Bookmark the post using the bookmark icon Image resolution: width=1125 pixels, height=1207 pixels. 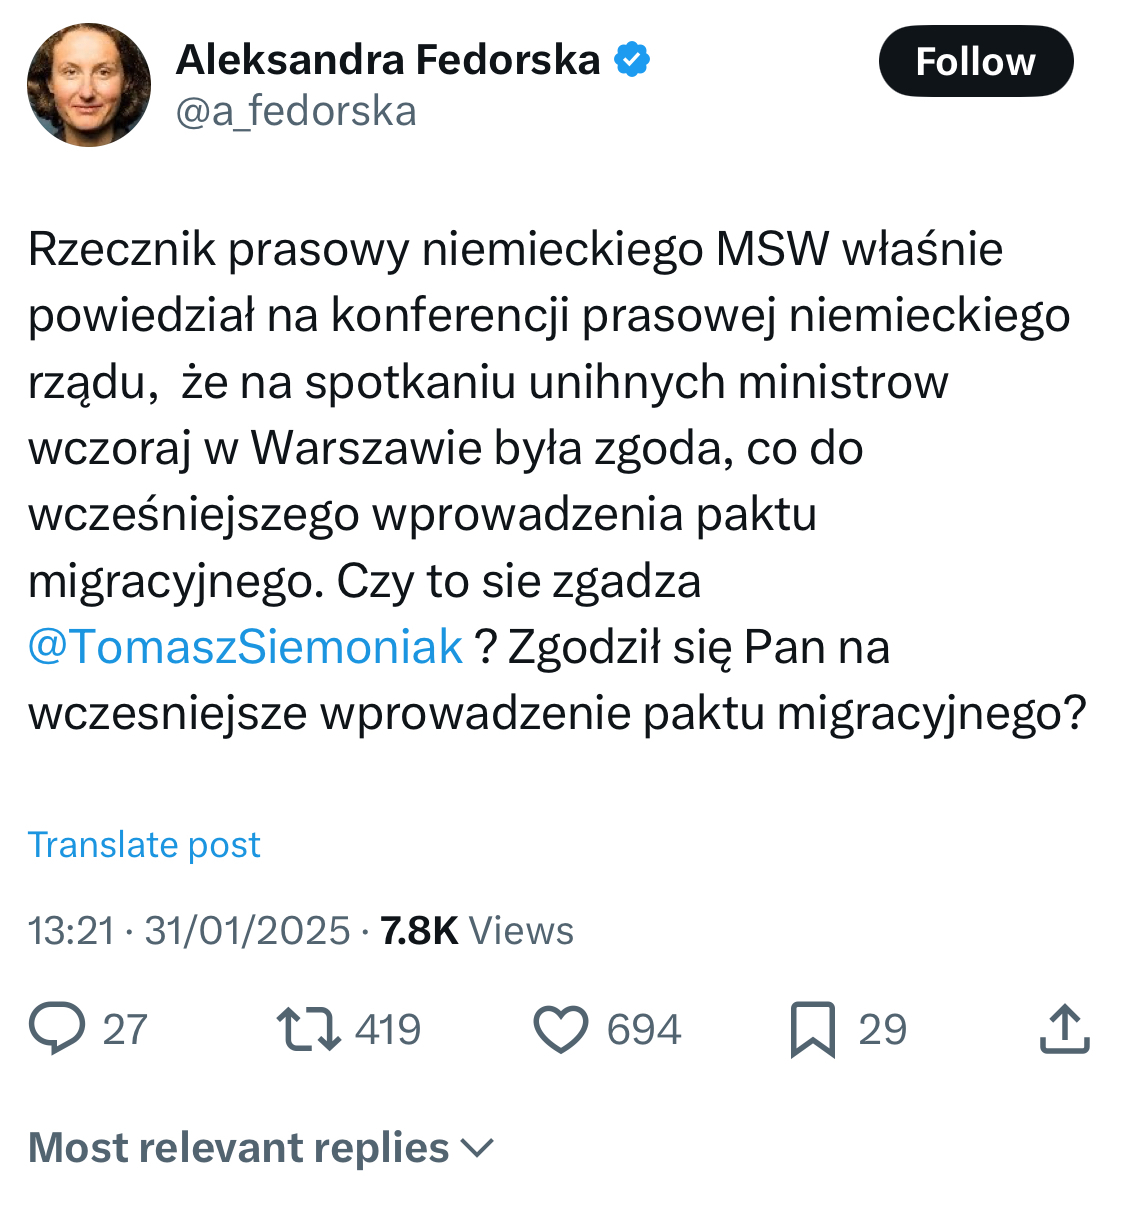pos(812,1029)
